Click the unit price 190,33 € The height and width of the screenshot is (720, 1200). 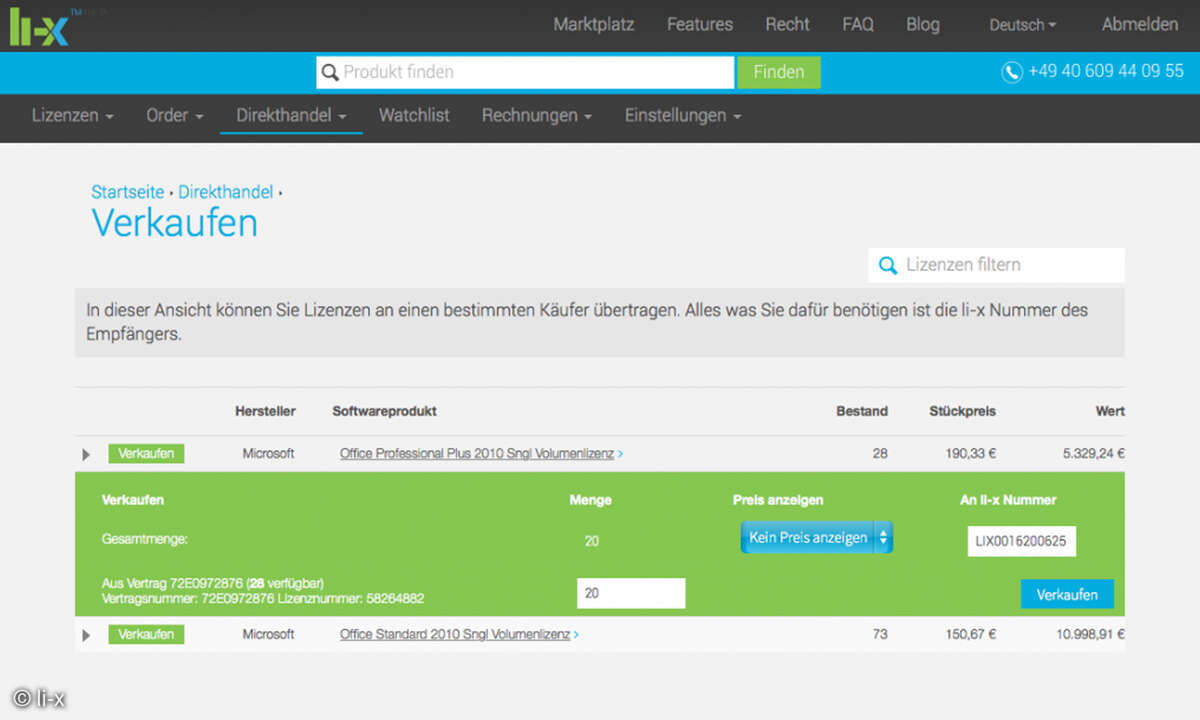pos(971,454)
